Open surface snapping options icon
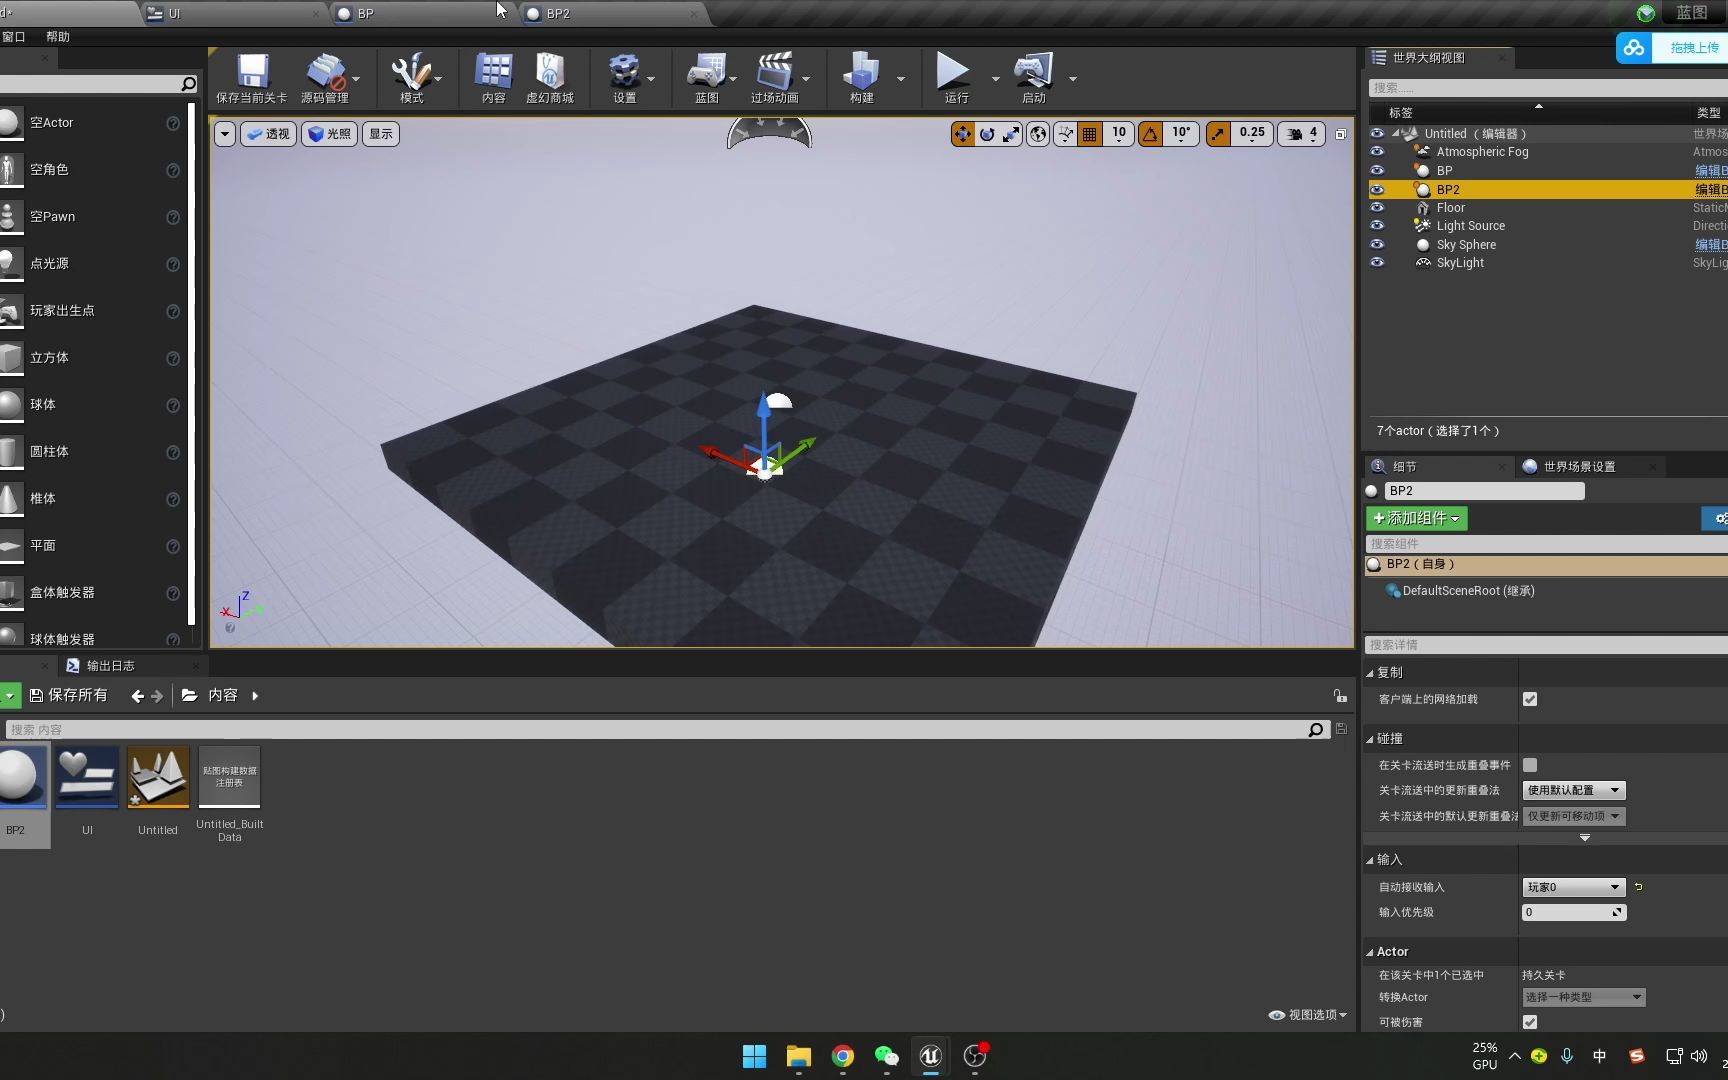This screenshot has width=1728, height=1080. click(x=1065, y=134)
